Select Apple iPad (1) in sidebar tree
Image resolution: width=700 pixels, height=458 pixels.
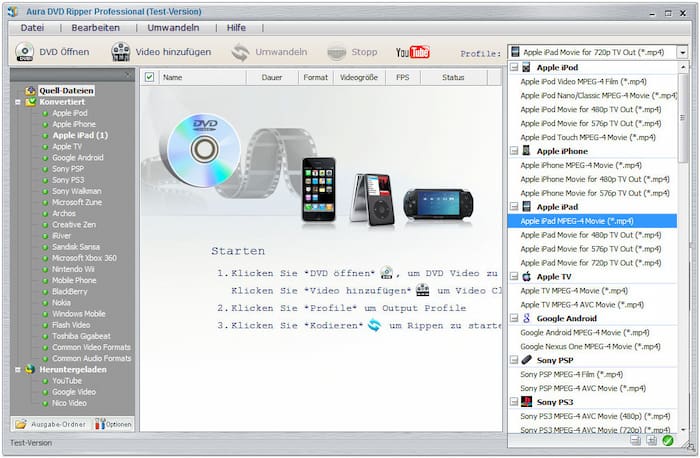pyautogui.click(x=80, y=135)
